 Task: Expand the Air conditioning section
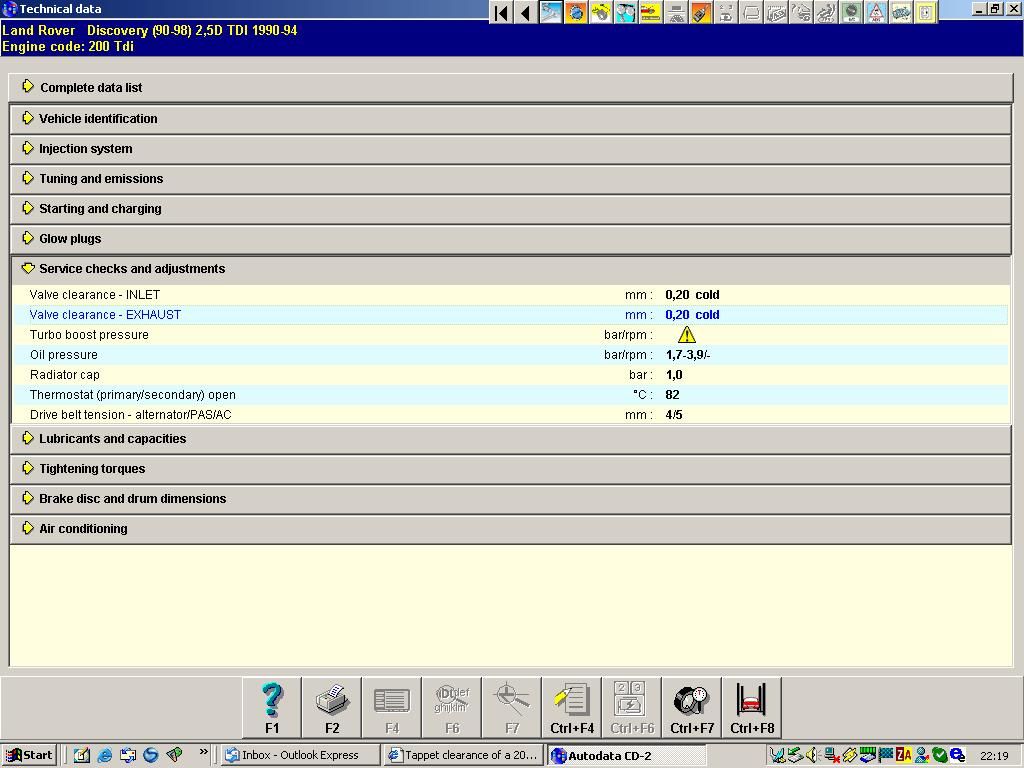(511, 529)
